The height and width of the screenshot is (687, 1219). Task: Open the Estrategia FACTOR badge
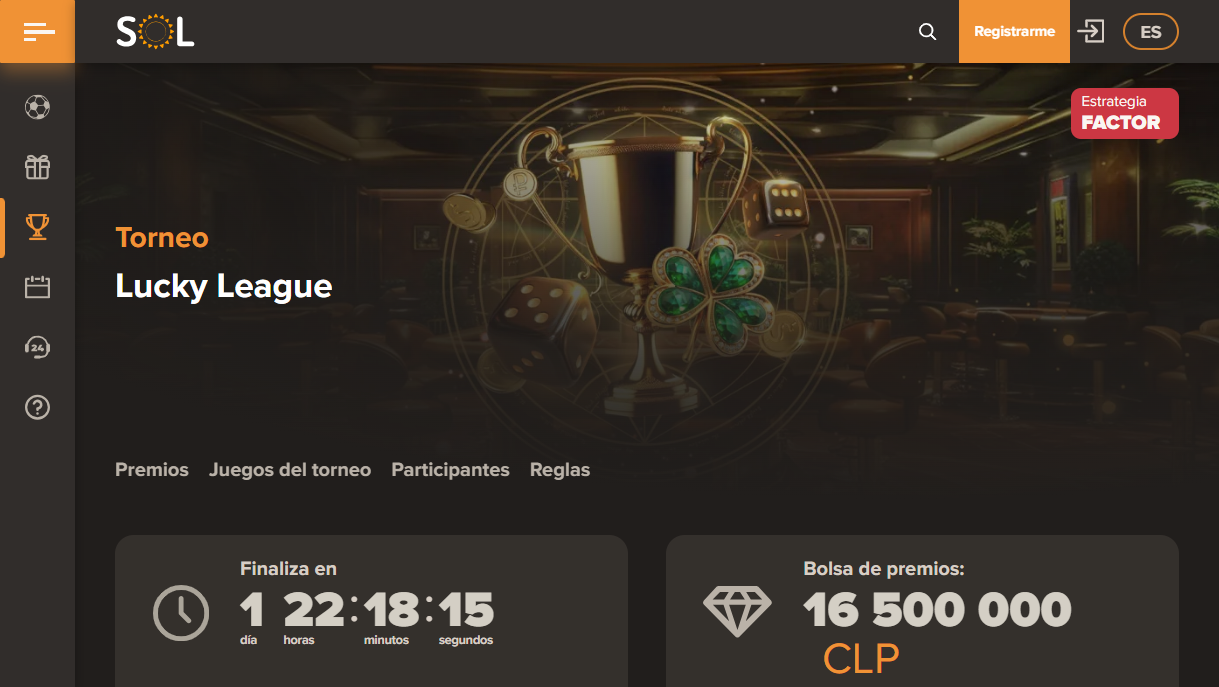(1125, 113)
